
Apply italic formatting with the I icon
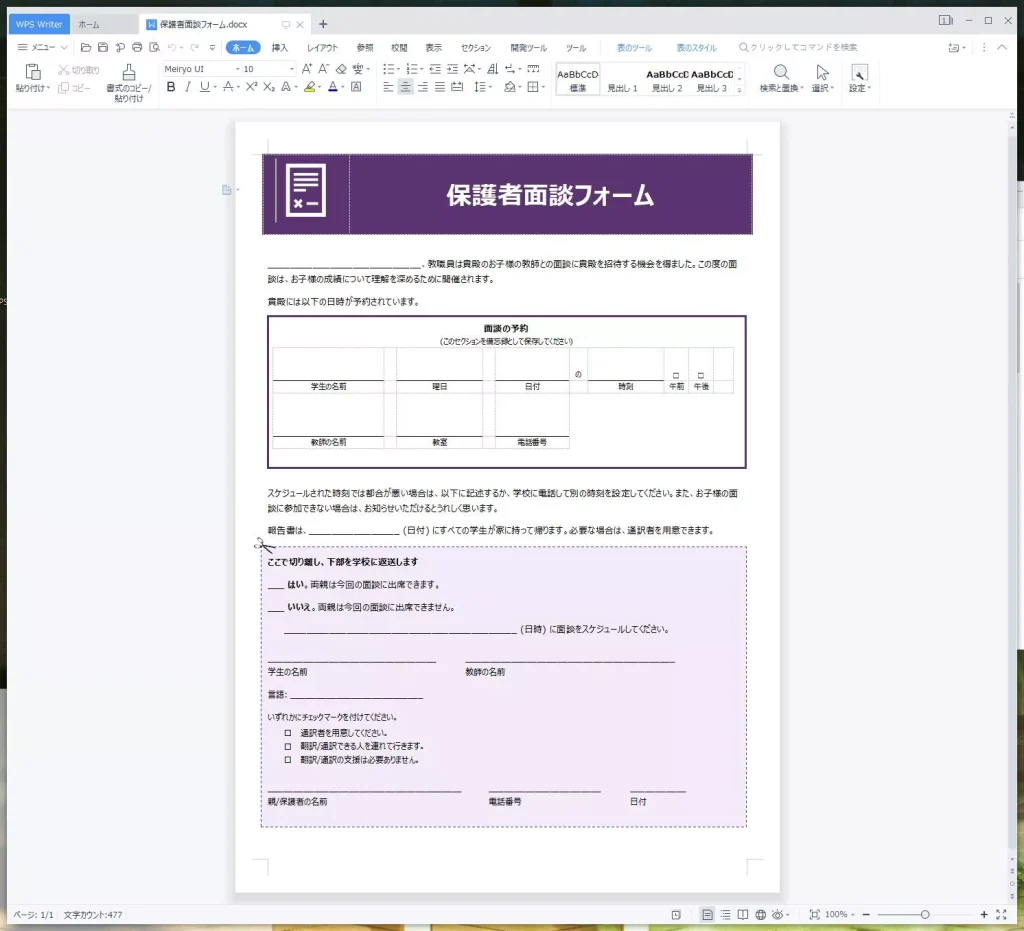187,88
